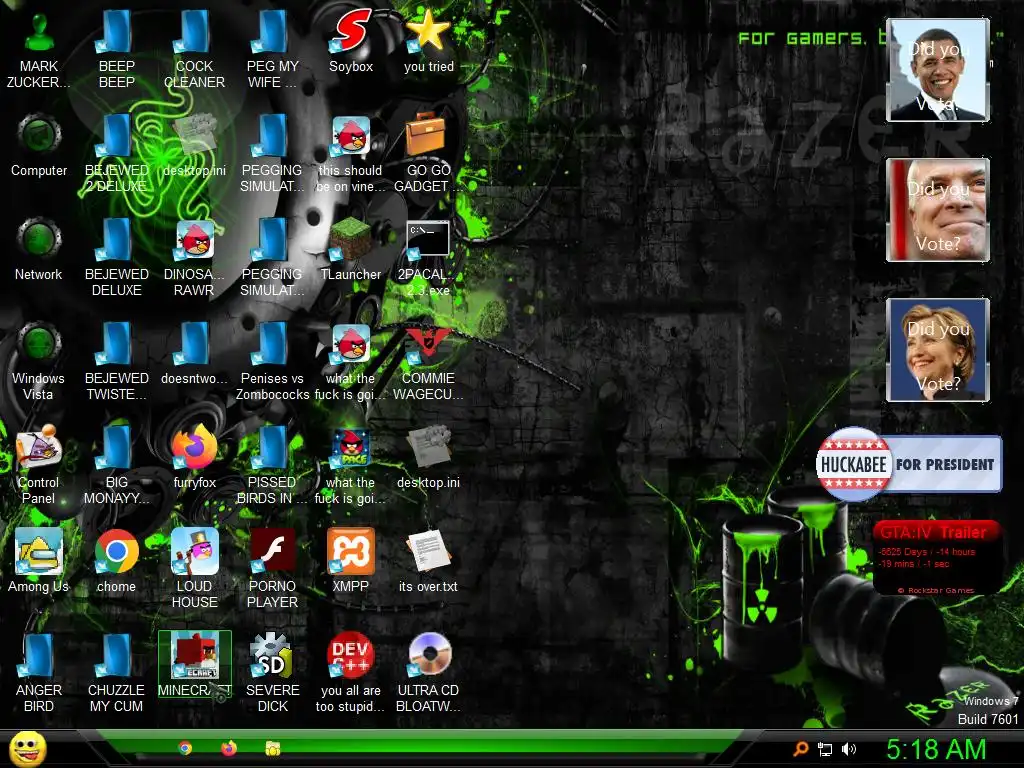Open the Network desktop icon

click(x=39, y=249)
